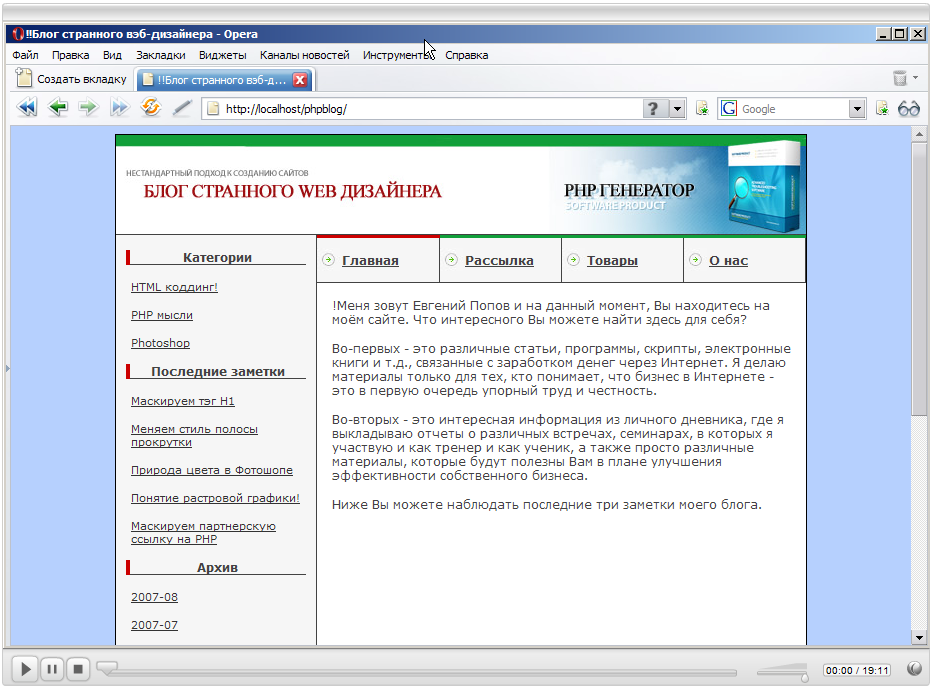Open the Рассылка navigation link

(x=499, y=261)
